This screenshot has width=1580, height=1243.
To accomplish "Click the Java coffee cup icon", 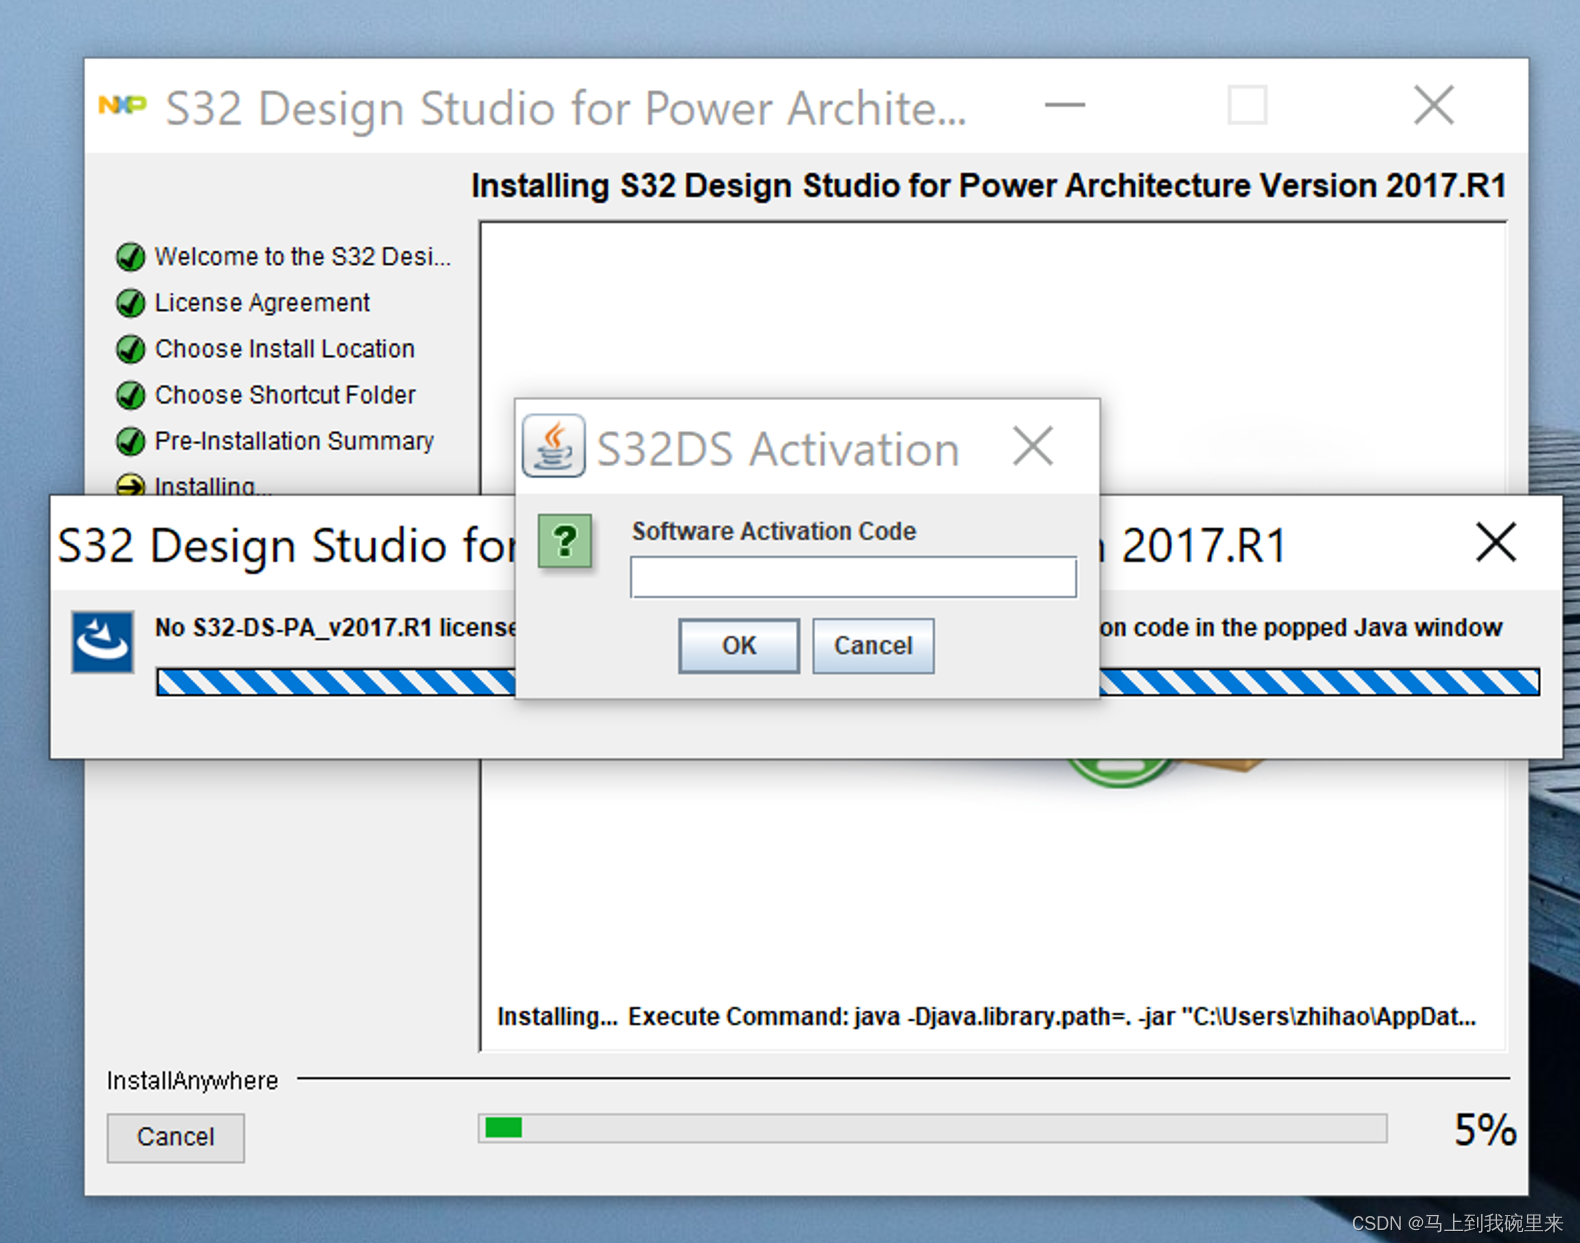I will coord(553,446).
